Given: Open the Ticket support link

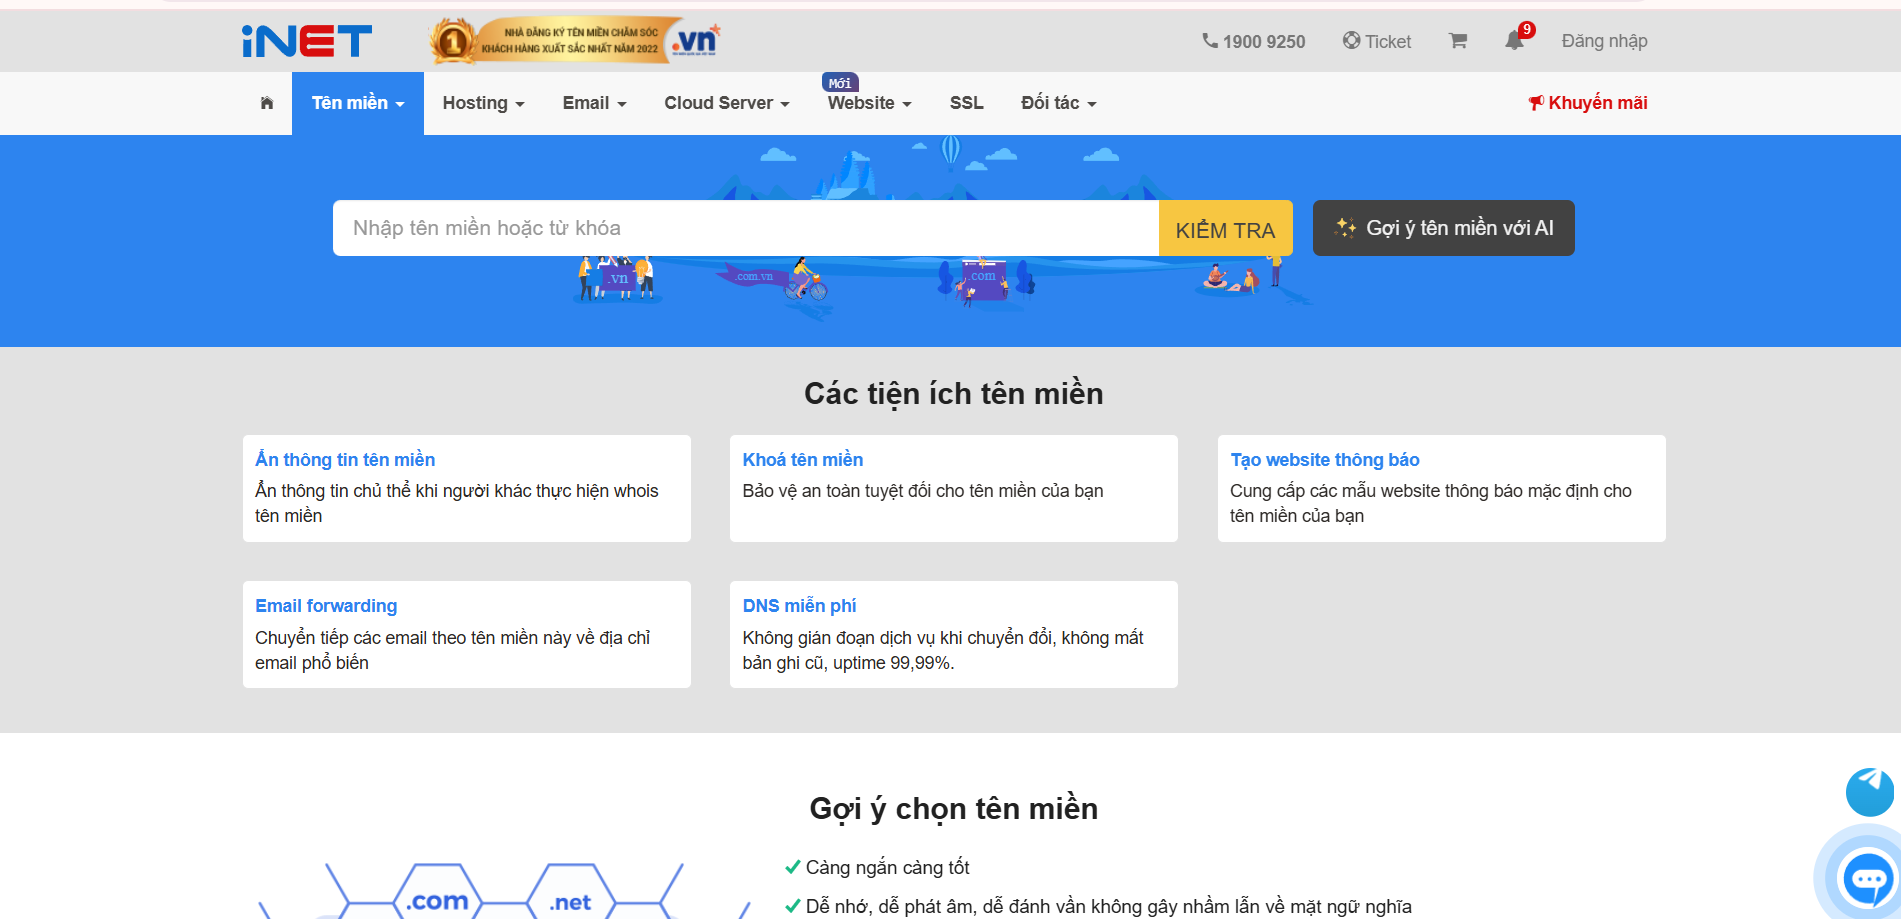Looking at the screenshot, I should (1377, 41).
